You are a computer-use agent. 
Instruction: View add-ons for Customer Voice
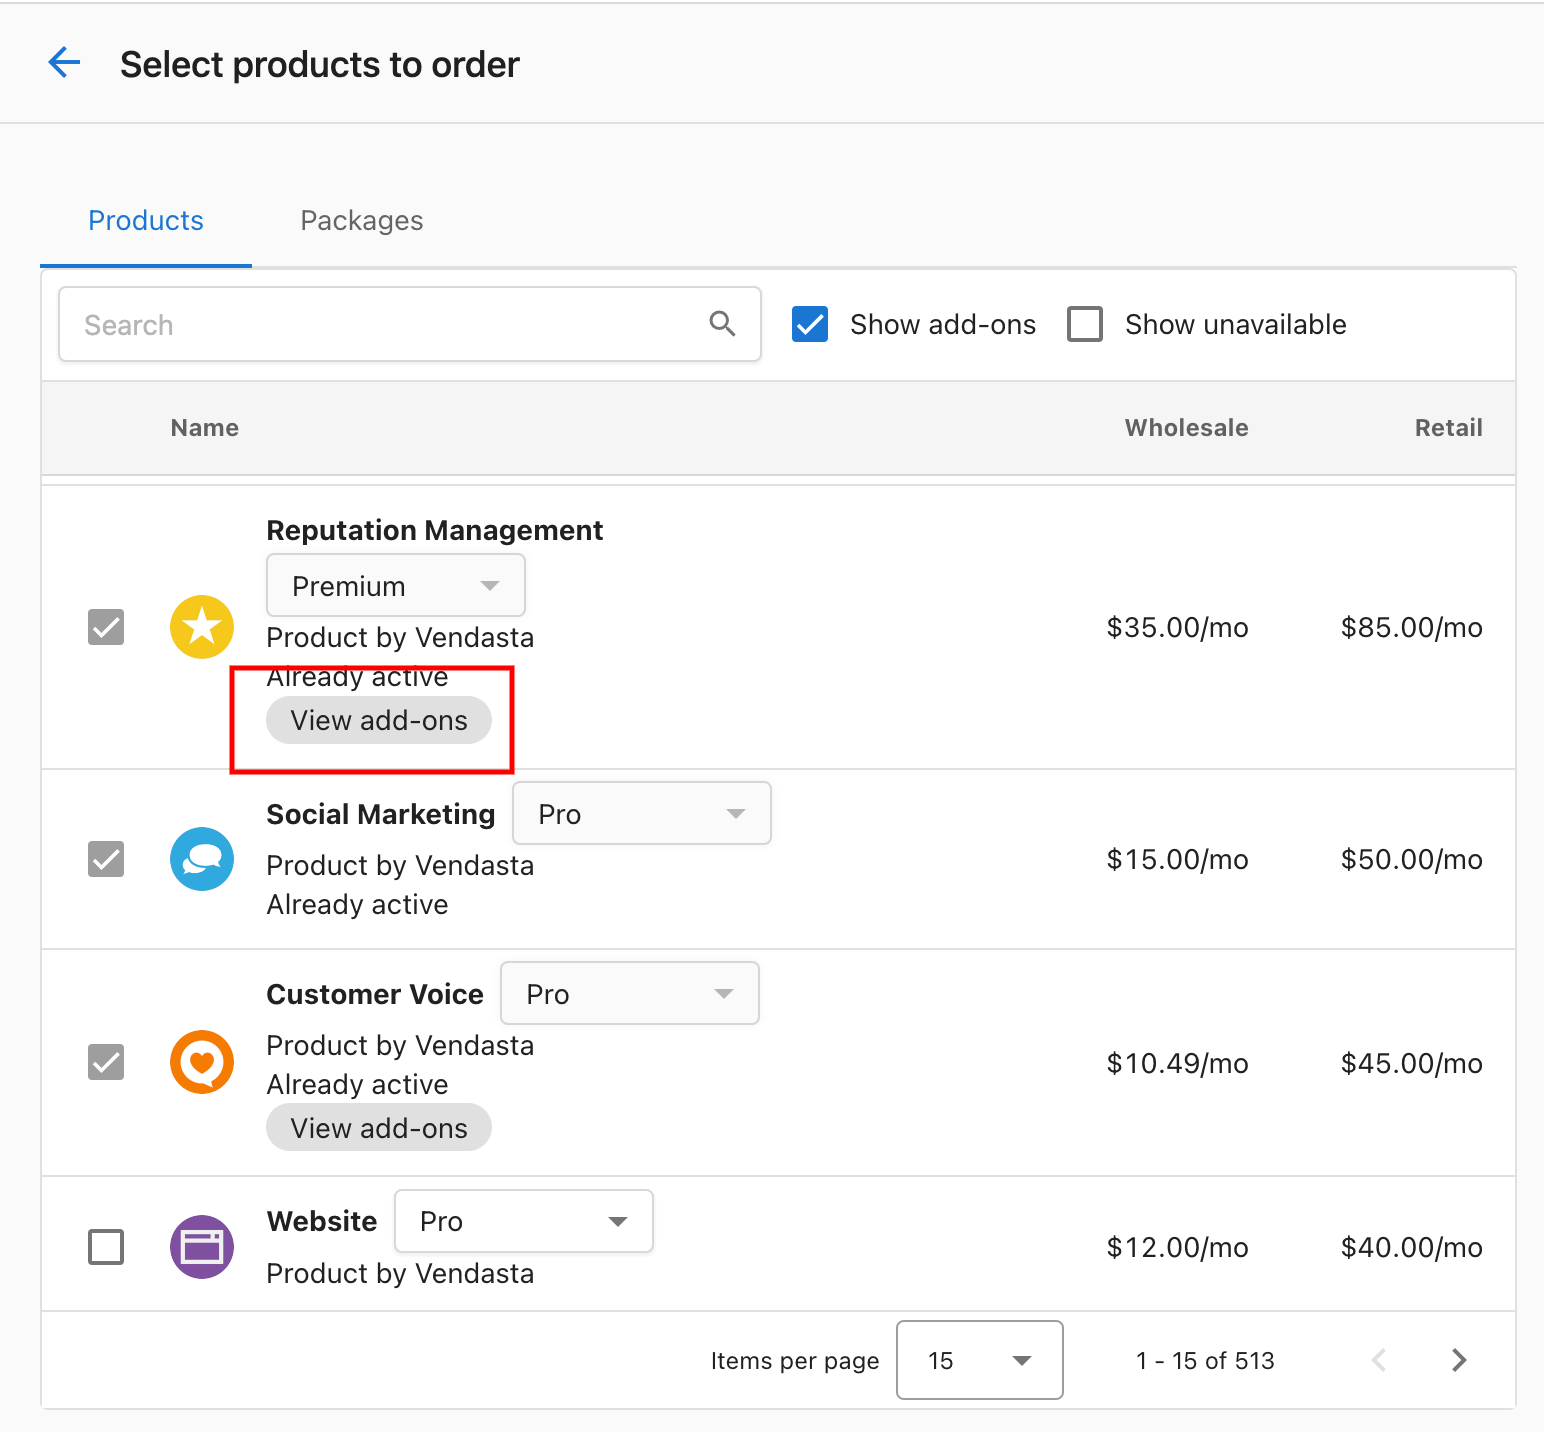coord(379,1128)
